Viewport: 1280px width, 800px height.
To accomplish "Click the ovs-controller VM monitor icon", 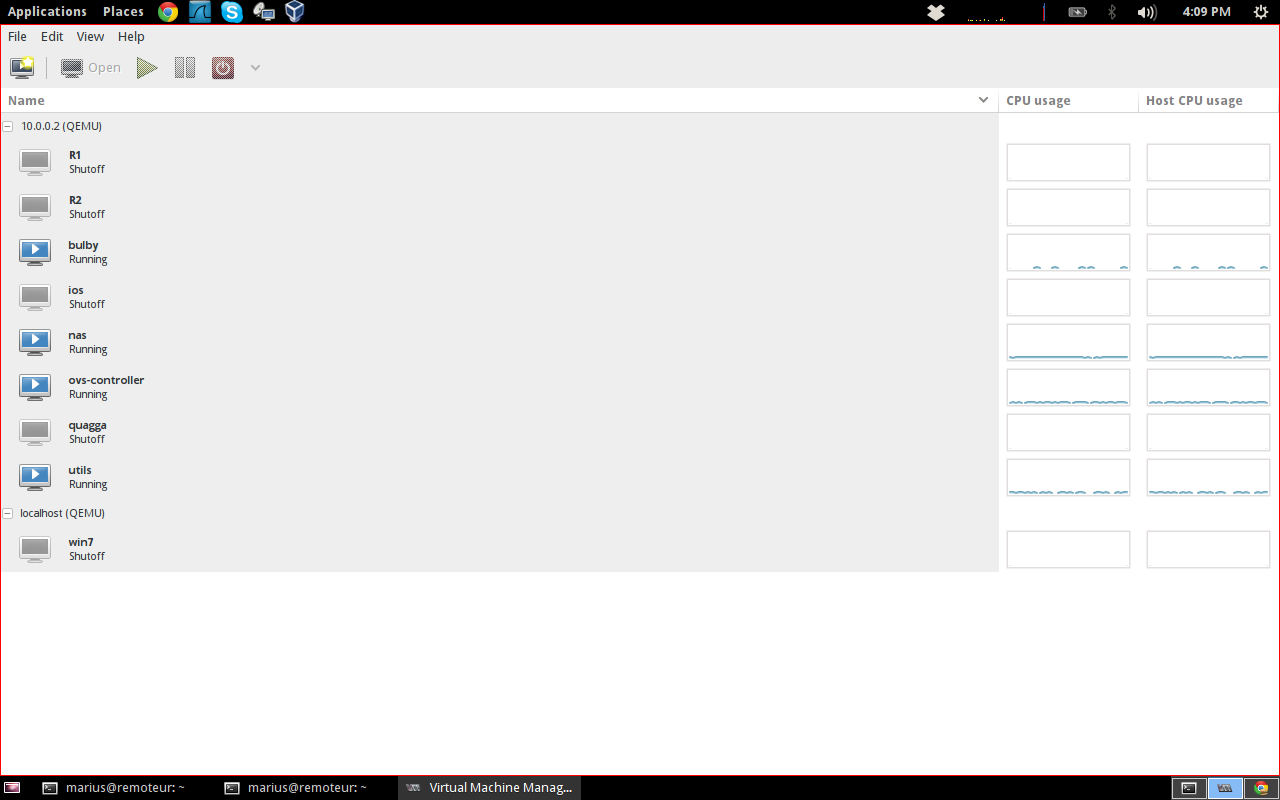I will 35,387.
